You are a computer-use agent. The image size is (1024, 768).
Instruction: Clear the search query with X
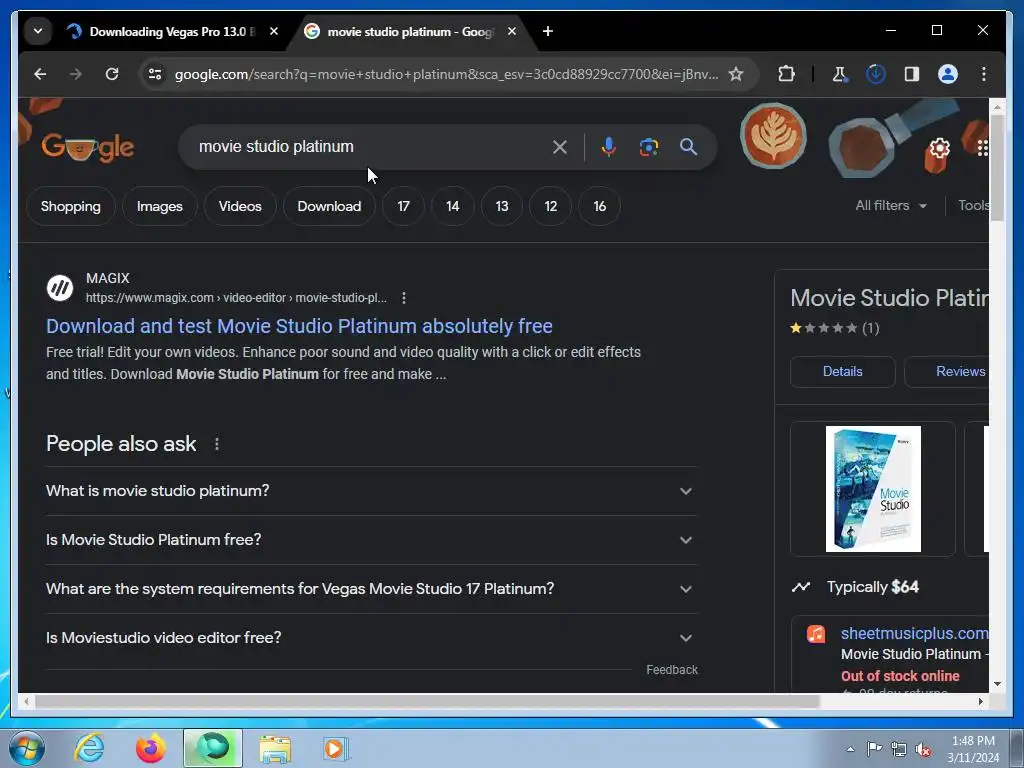point(560,147)
